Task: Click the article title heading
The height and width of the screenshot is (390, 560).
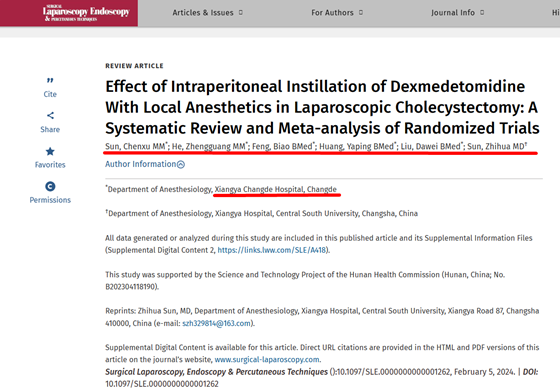Action: pyautogui.click(x=322, y=107)
